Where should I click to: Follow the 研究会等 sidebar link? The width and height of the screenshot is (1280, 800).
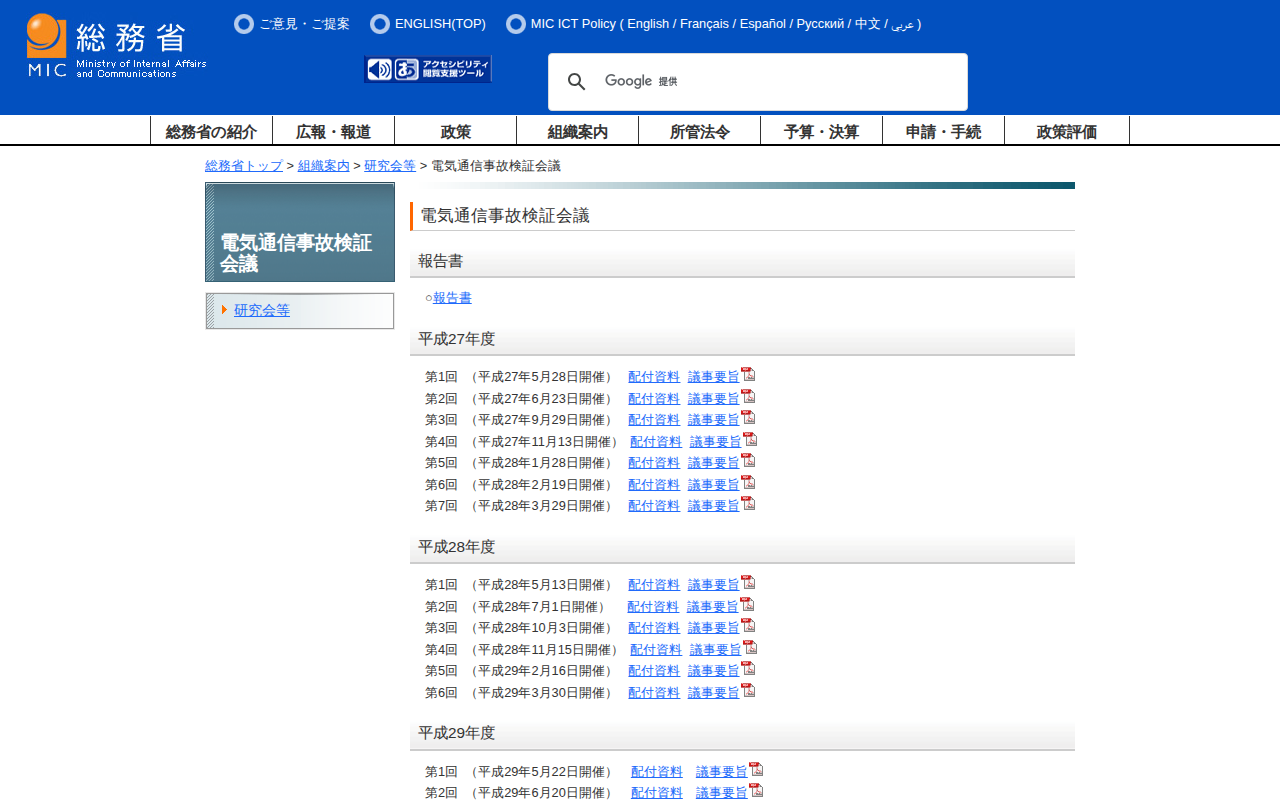click(x=262, y=310)
